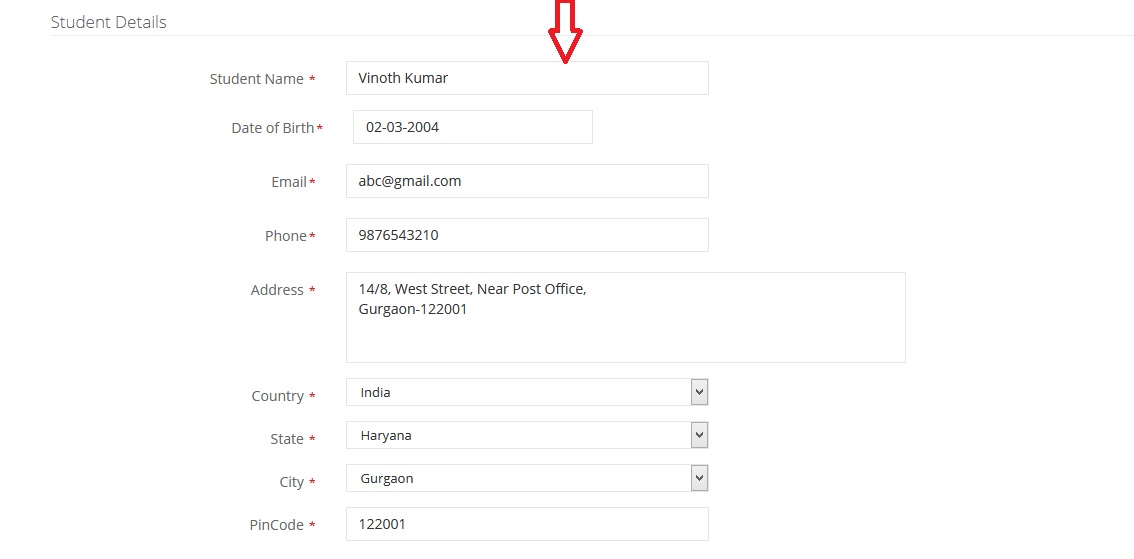
Task: Click the "State" text label
Action: click(x=286, y=439)
